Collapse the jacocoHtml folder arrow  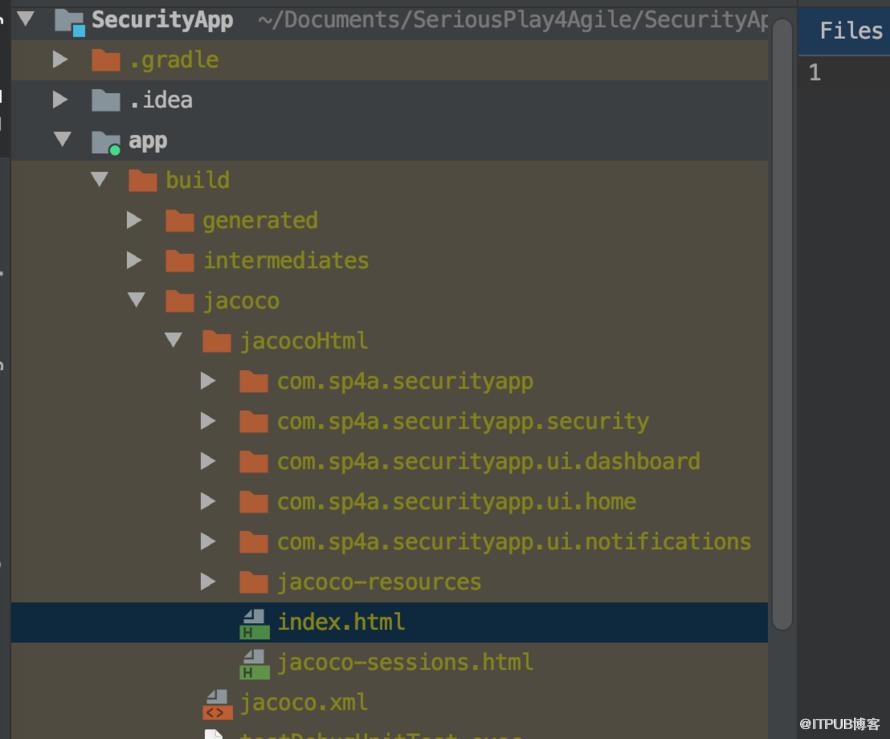[x=173, y=340]
